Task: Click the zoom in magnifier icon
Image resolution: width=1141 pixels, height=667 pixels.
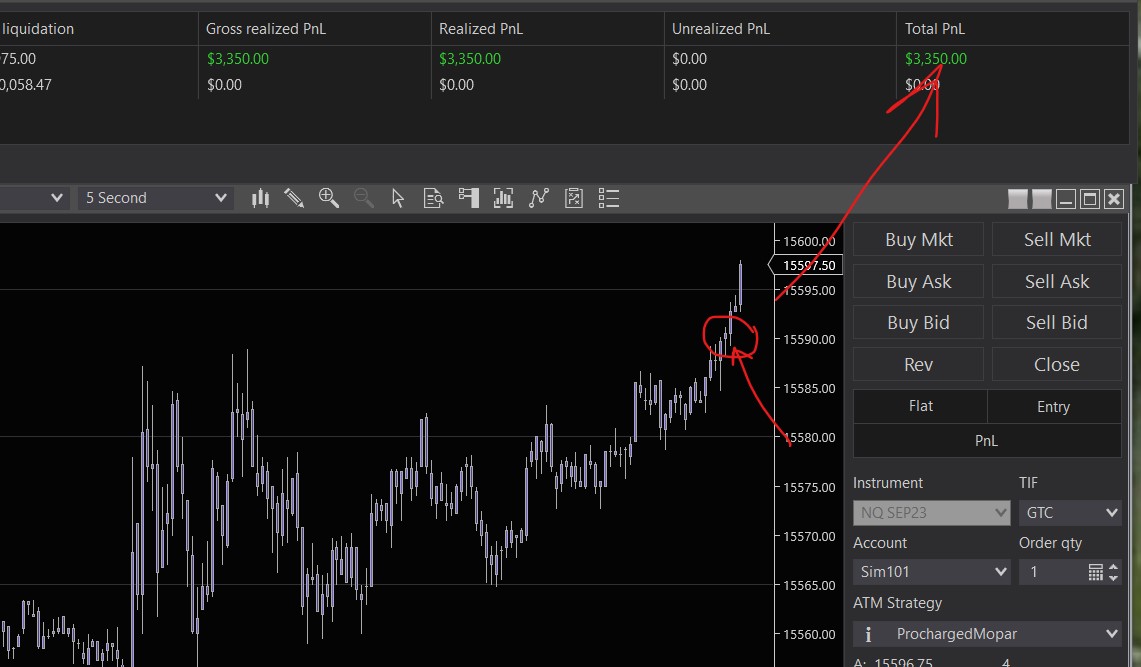Action: 329,198
